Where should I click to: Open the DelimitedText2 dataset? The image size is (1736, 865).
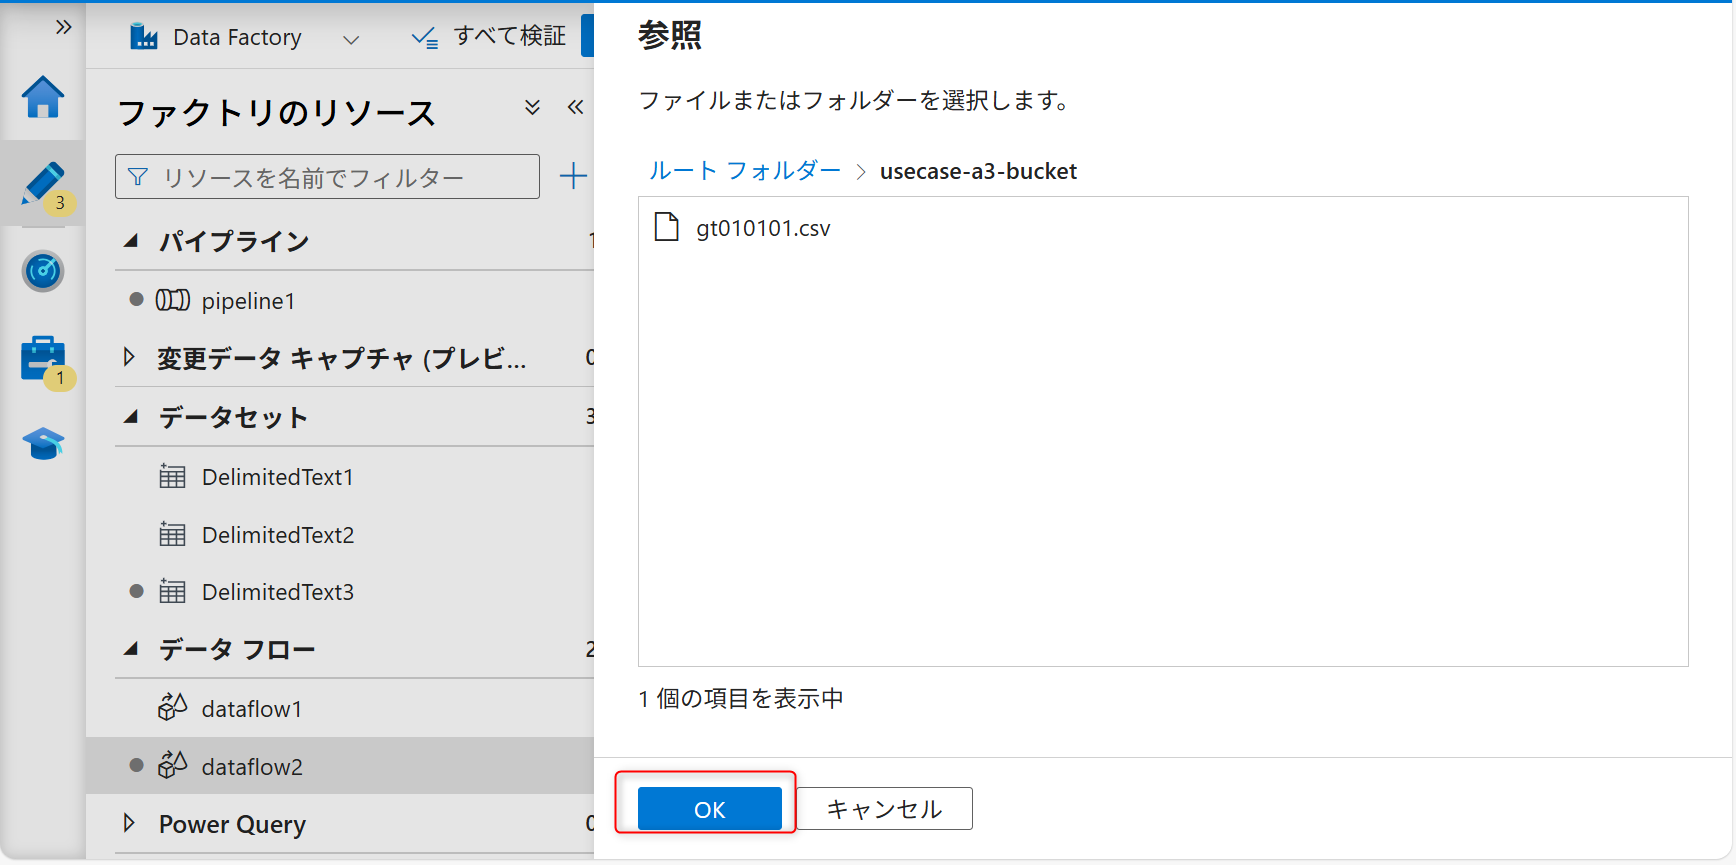(x=277, y=535)
